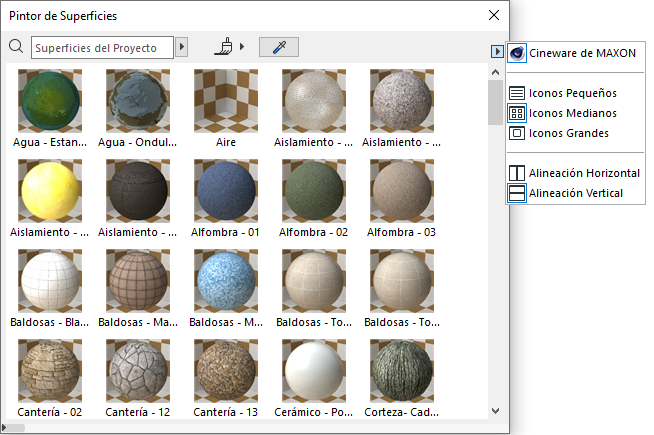654x435 pixels.
Task: Select 'Baldosas - Ma...' brown tile surface
Action: (x=138, y=281)
